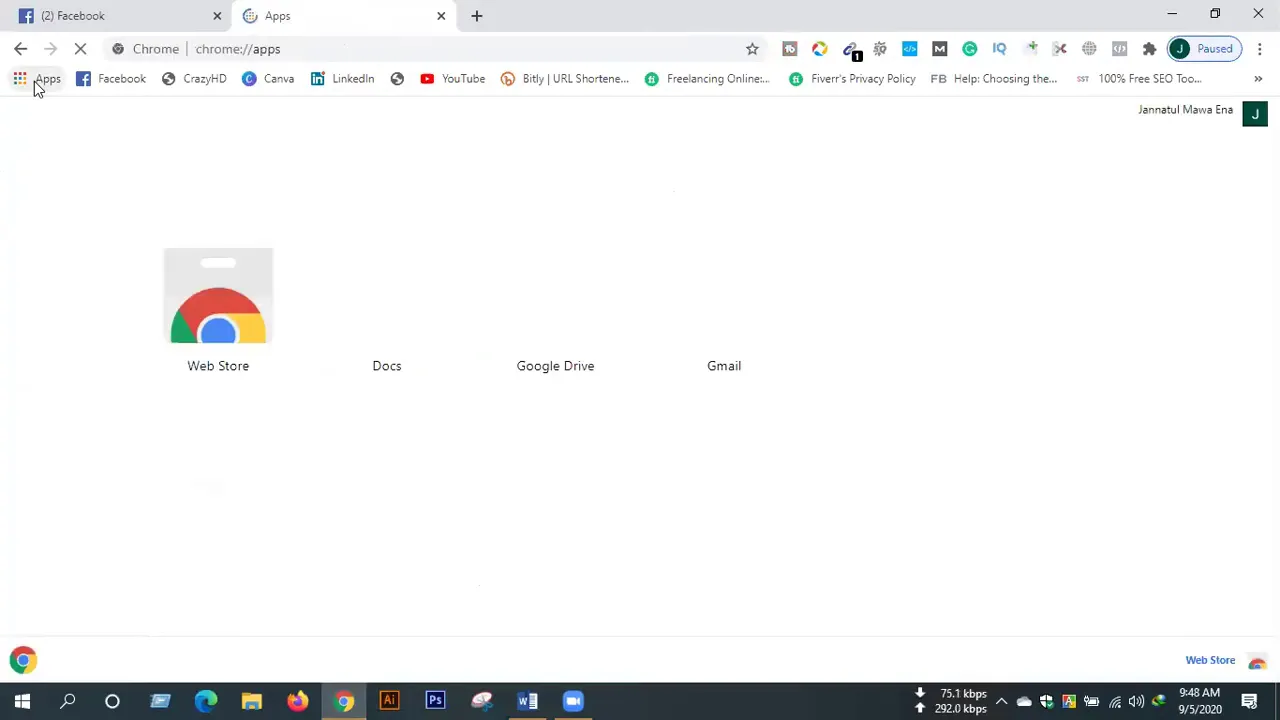
Task: Open Adobe Illustrator from taskbar
Action: [389, 701]
